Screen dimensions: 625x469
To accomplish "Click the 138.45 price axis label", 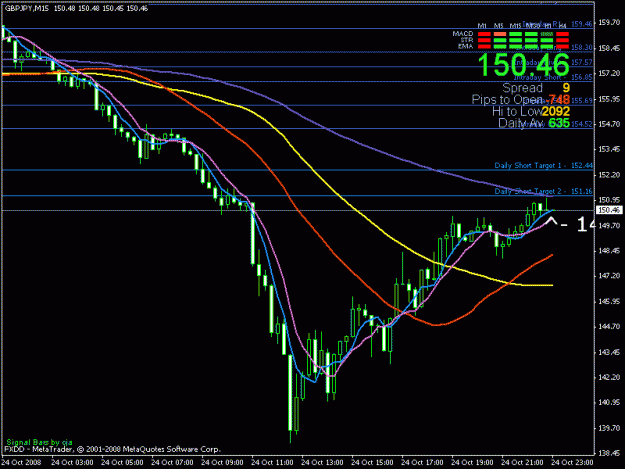I will click(609, 453).
